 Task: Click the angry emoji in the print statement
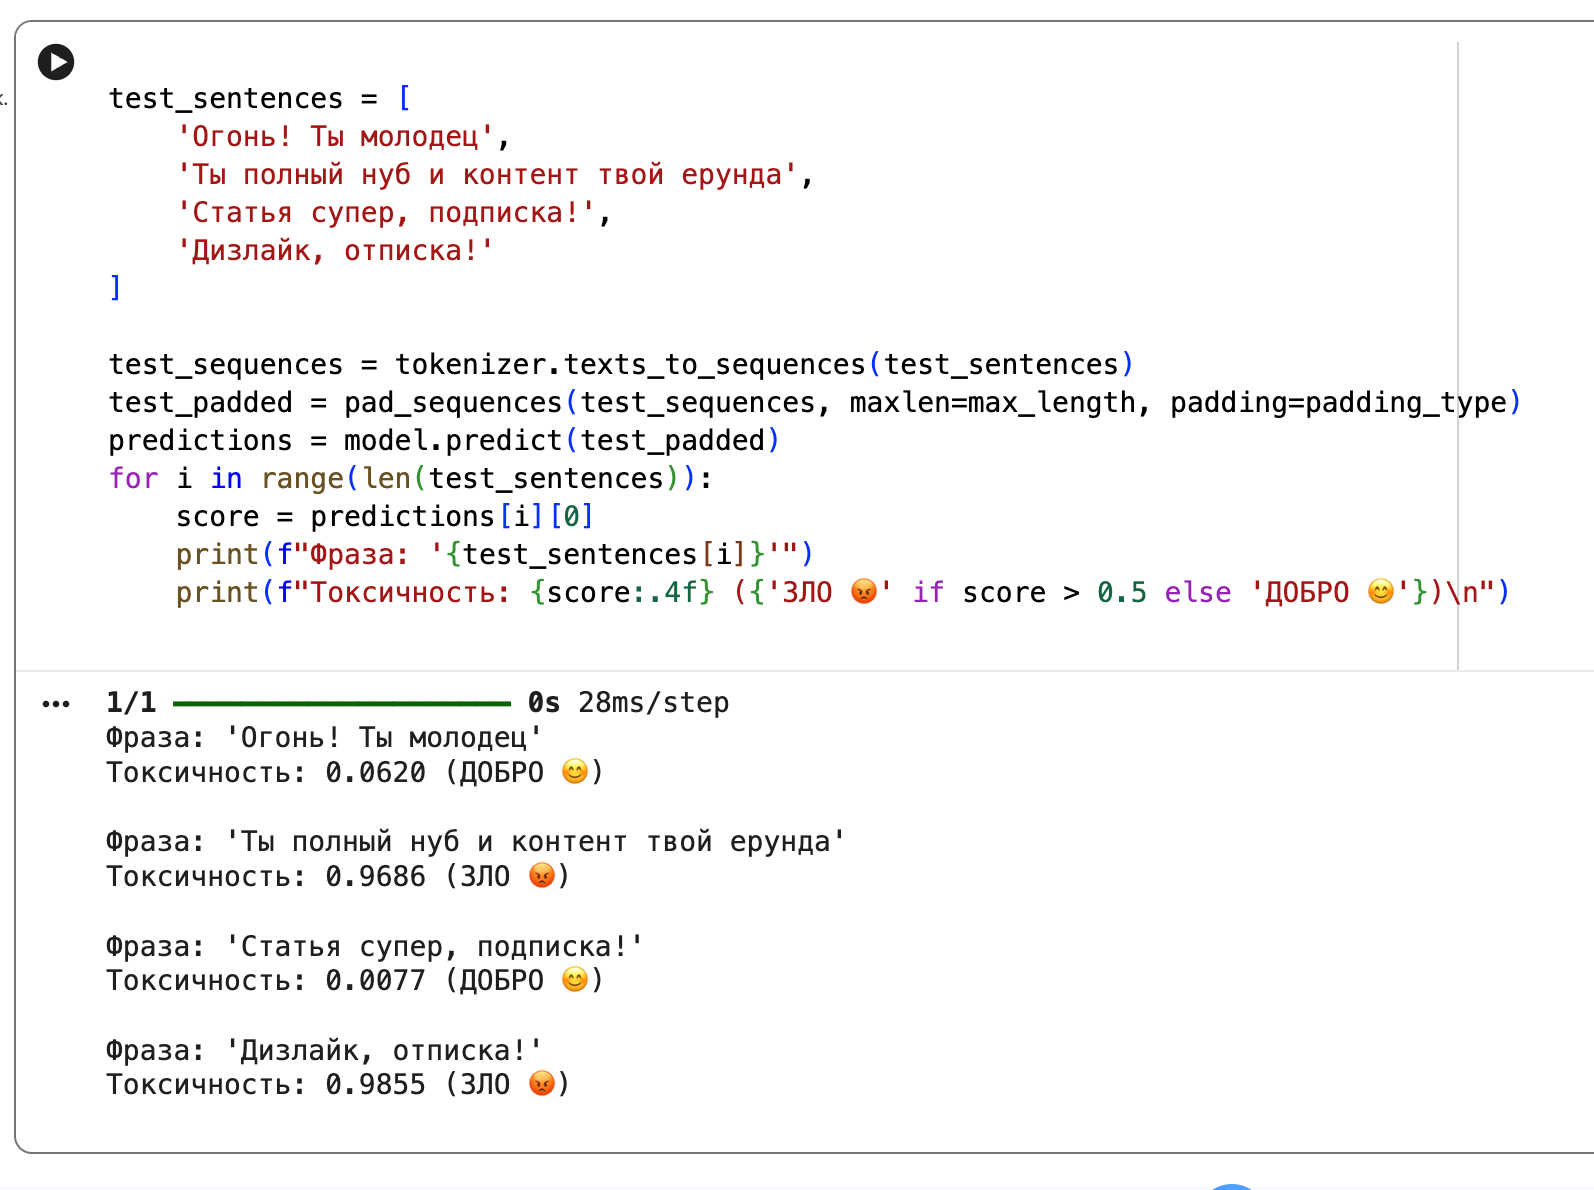(863, 592)
